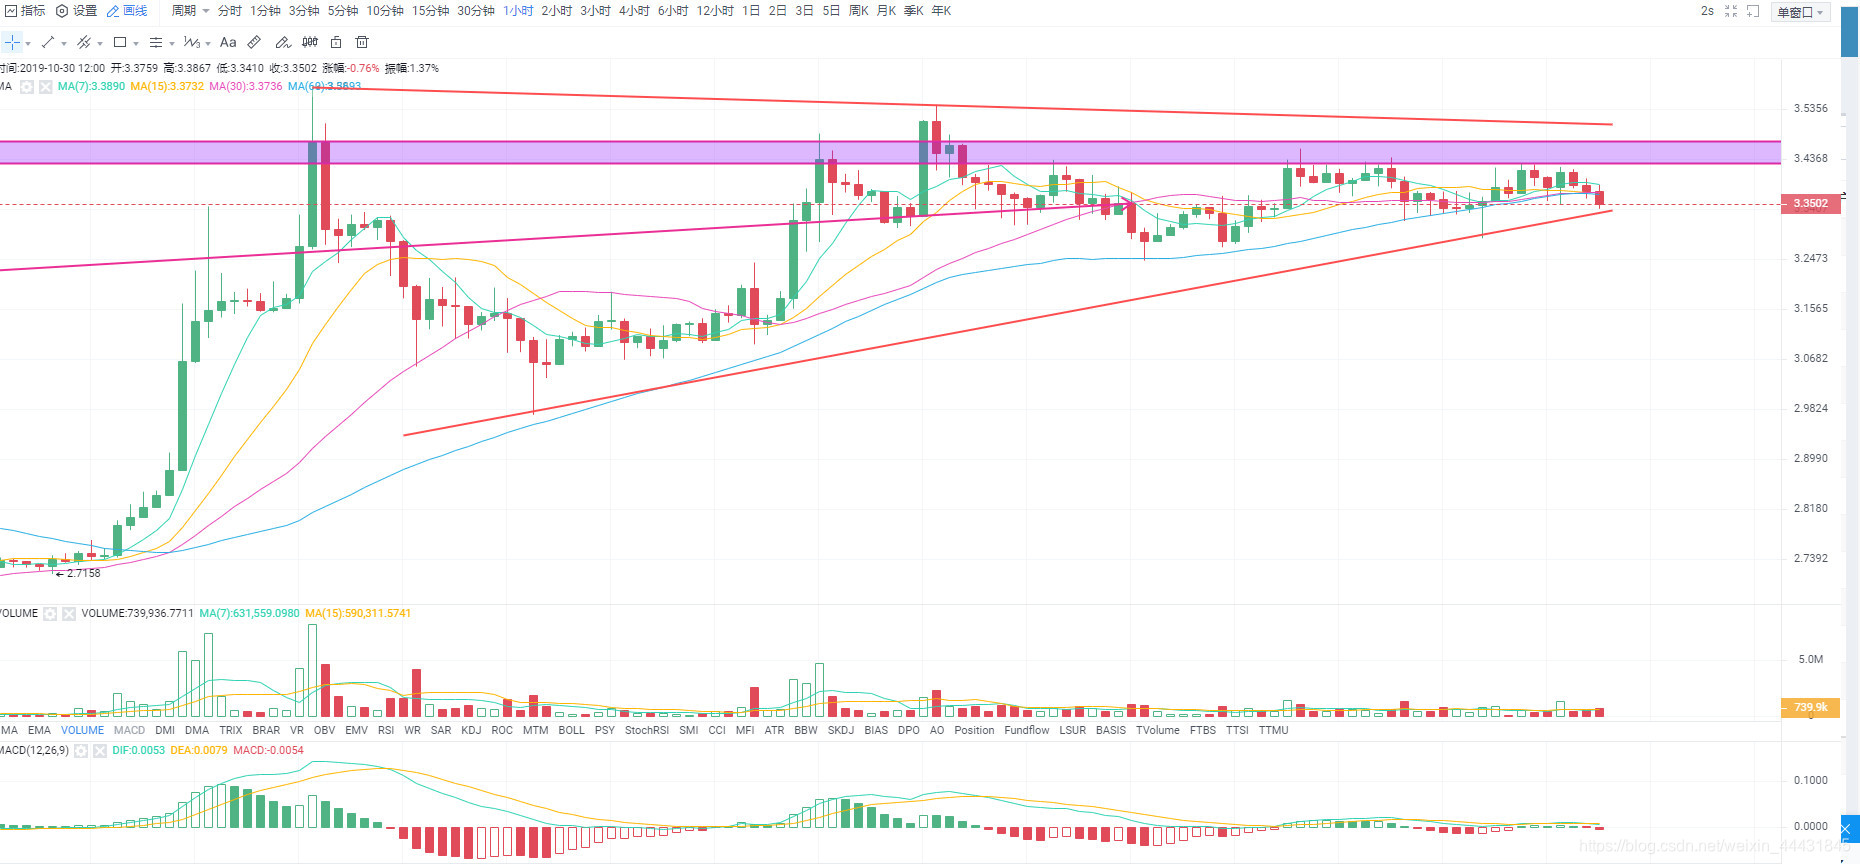Image resolution: width=1860 pixels, height=864 pixels.
Task: Toggle the MACD indicator tab
Action: 129,731
